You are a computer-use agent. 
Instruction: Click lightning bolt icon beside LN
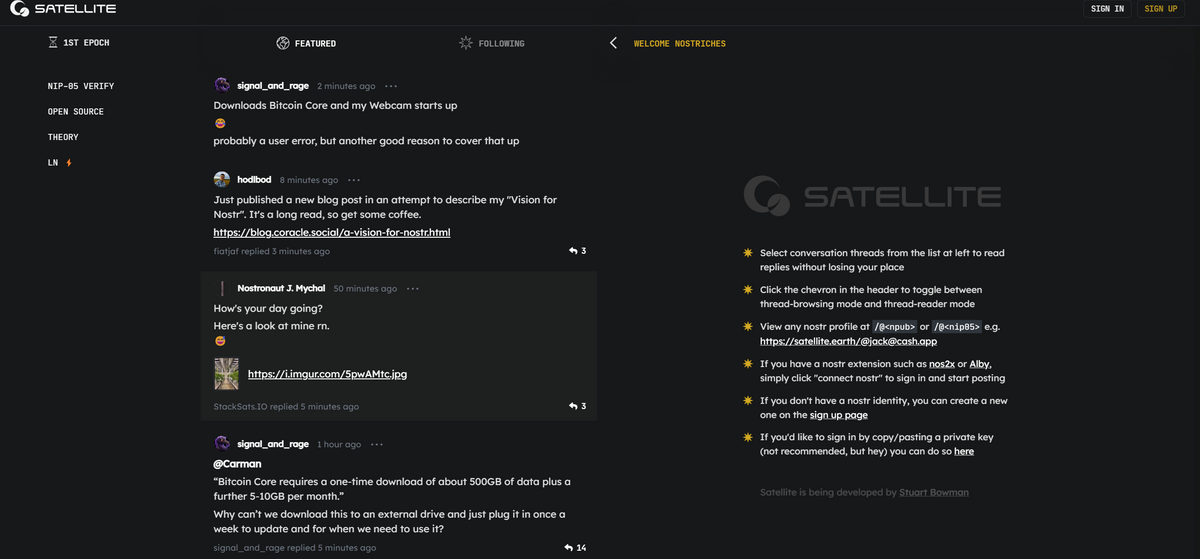click(x=69, y=163)
